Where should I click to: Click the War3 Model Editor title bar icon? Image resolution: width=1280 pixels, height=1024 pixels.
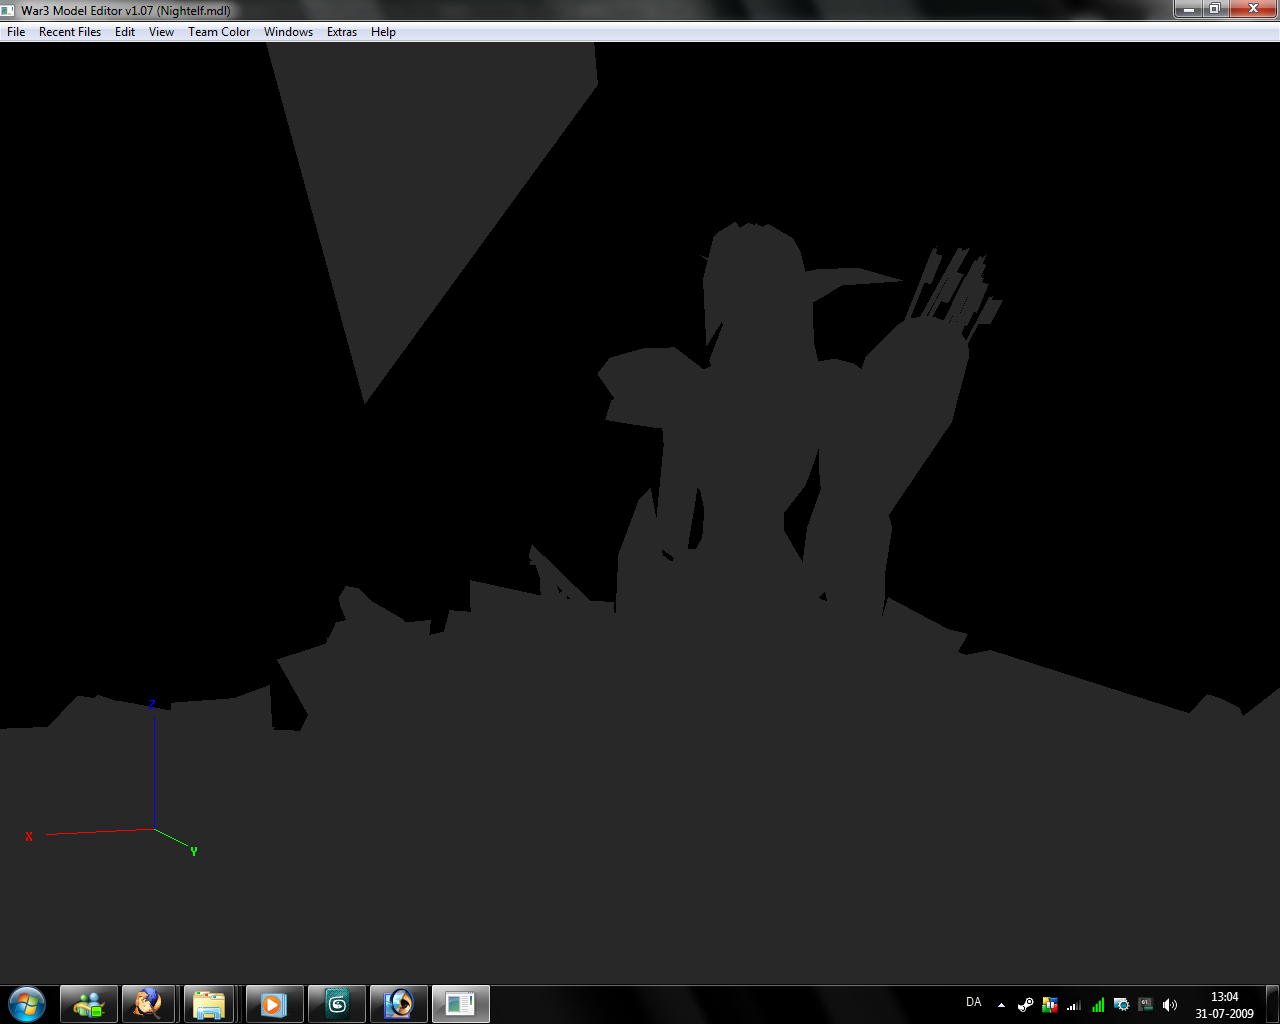click(9, 11)
